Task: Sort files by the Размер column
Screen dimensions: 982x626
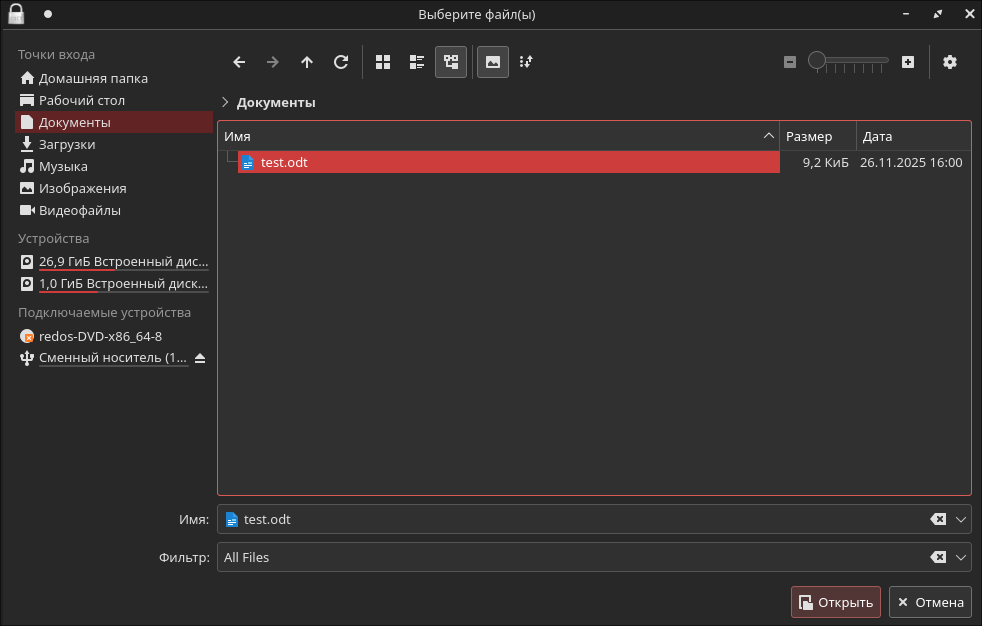Action: click(x=816, y=136)
